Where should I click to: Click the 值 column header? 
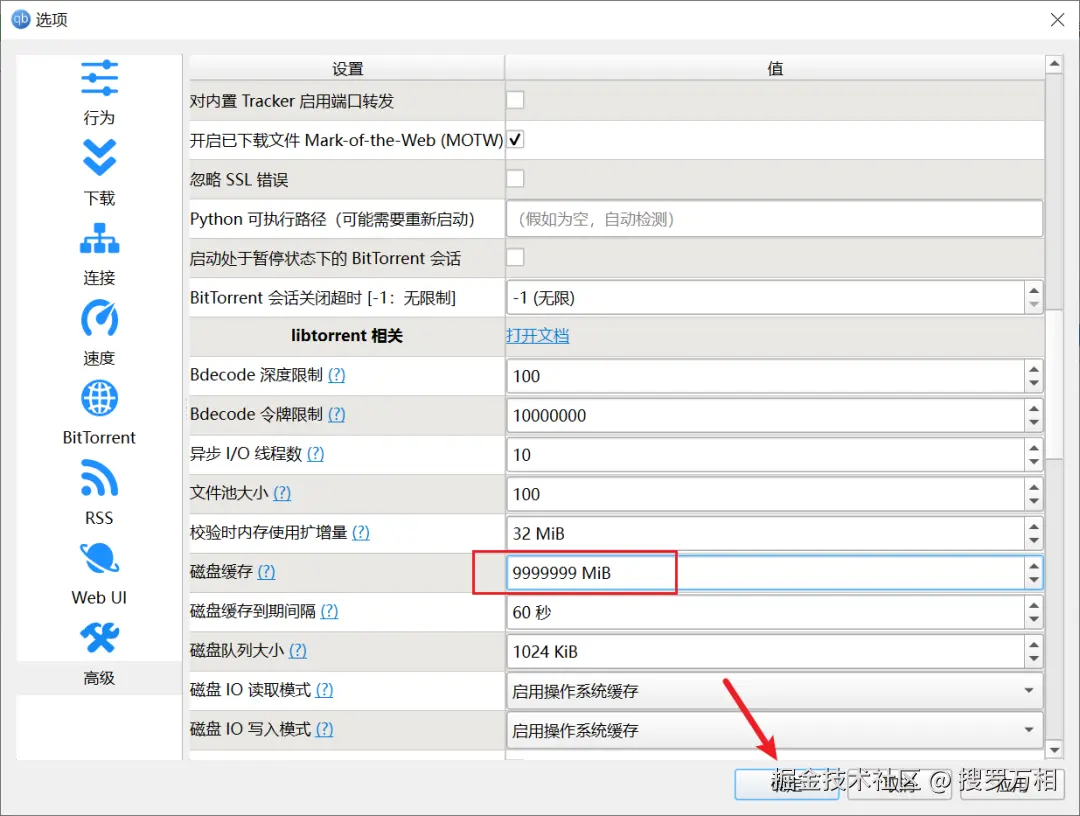click(x=775, y=68)
